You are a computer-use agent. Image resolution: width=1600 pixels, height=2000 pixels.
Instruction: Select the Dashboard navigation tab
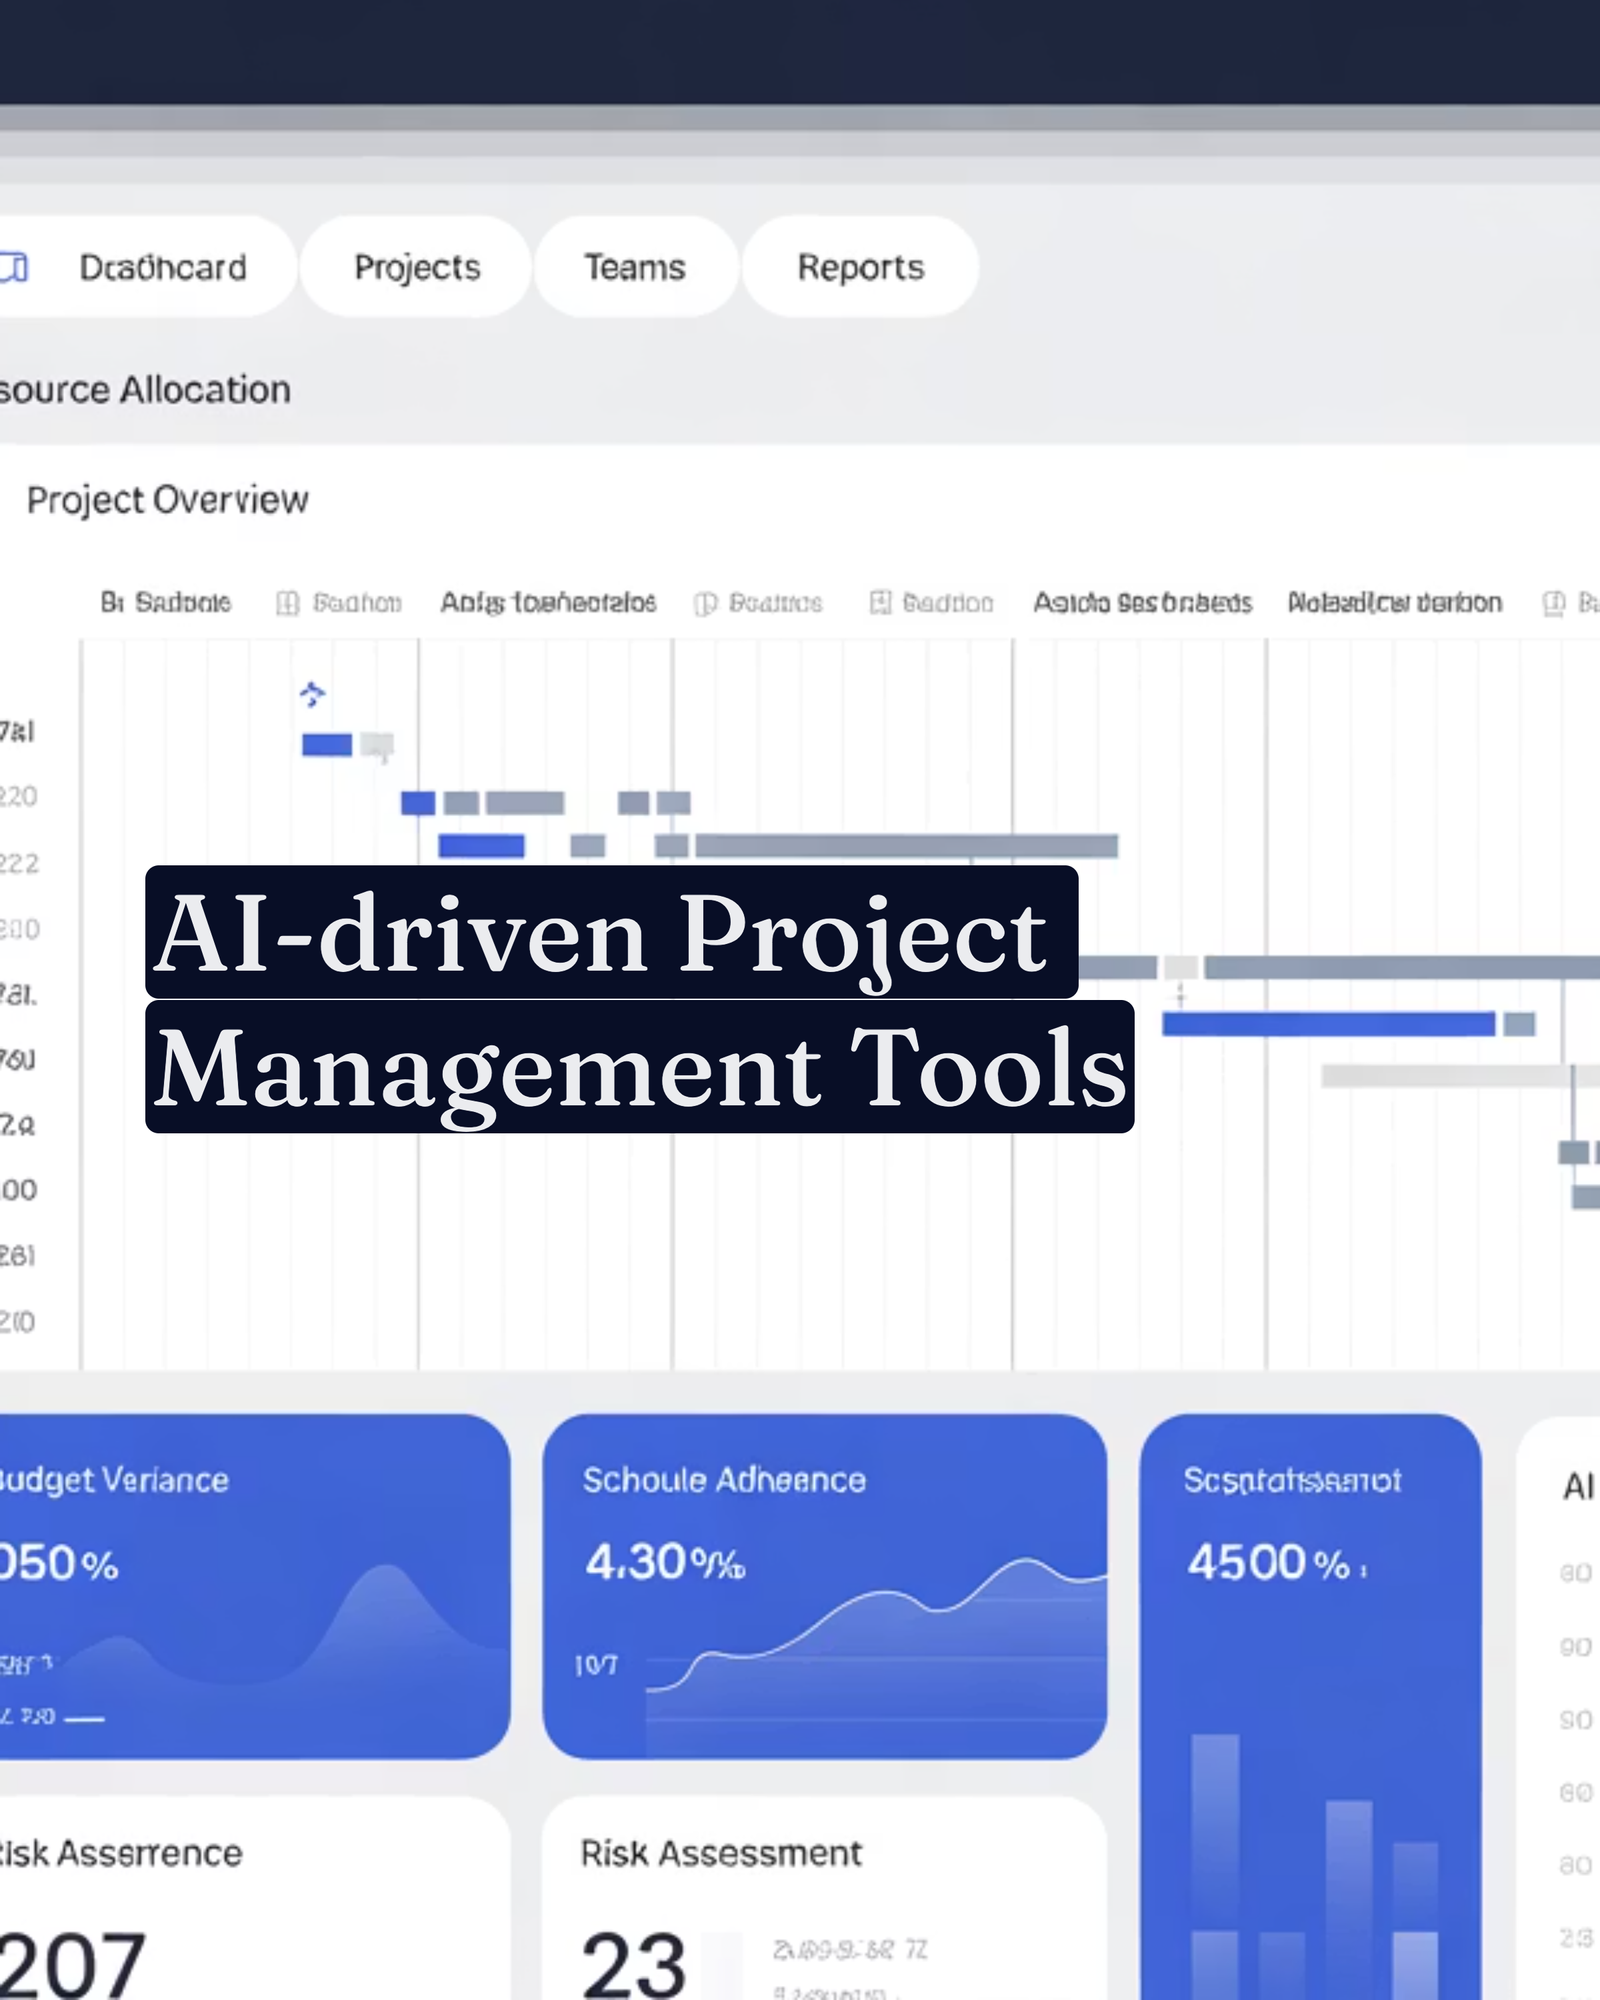coord(162,267)
